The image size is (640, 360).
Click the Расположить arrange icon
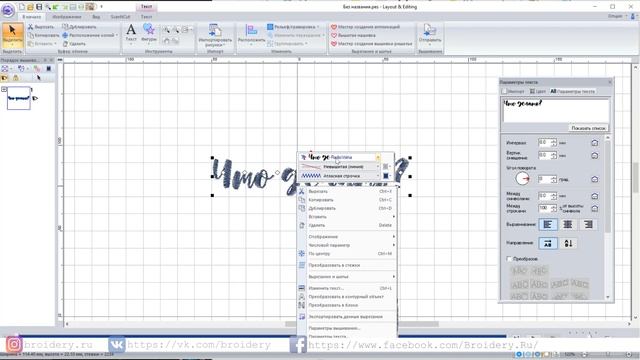(251, 35)
